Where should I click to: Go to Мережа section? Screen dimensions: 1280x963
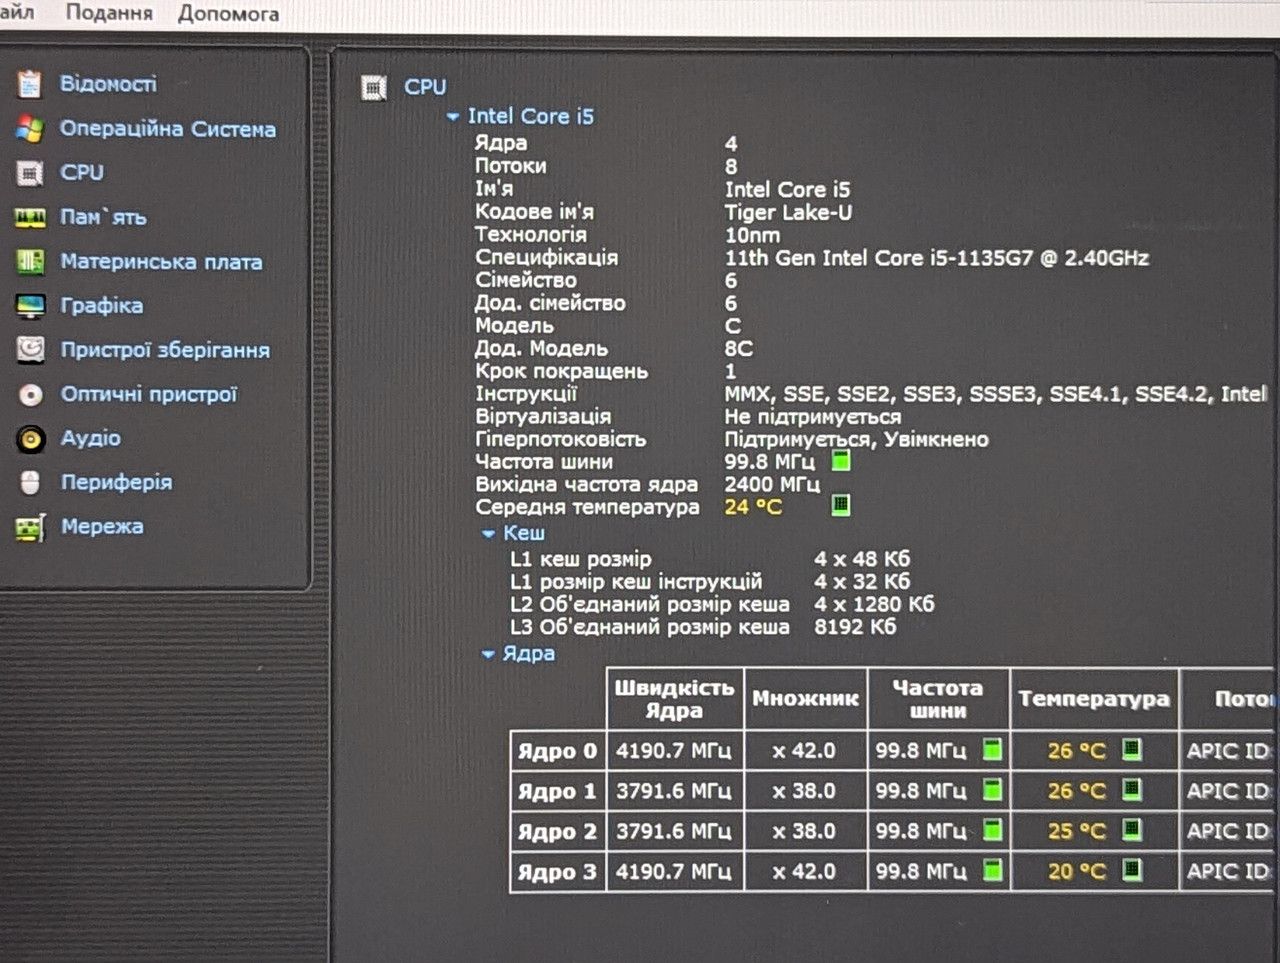coord(102,526)
